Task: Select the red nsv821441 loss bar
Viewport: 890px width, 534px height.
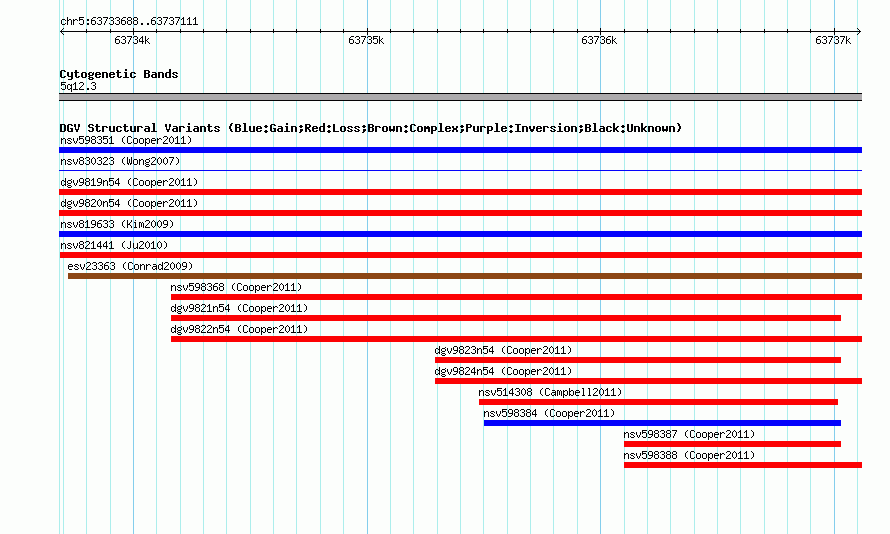Action: tap(460, 255)
